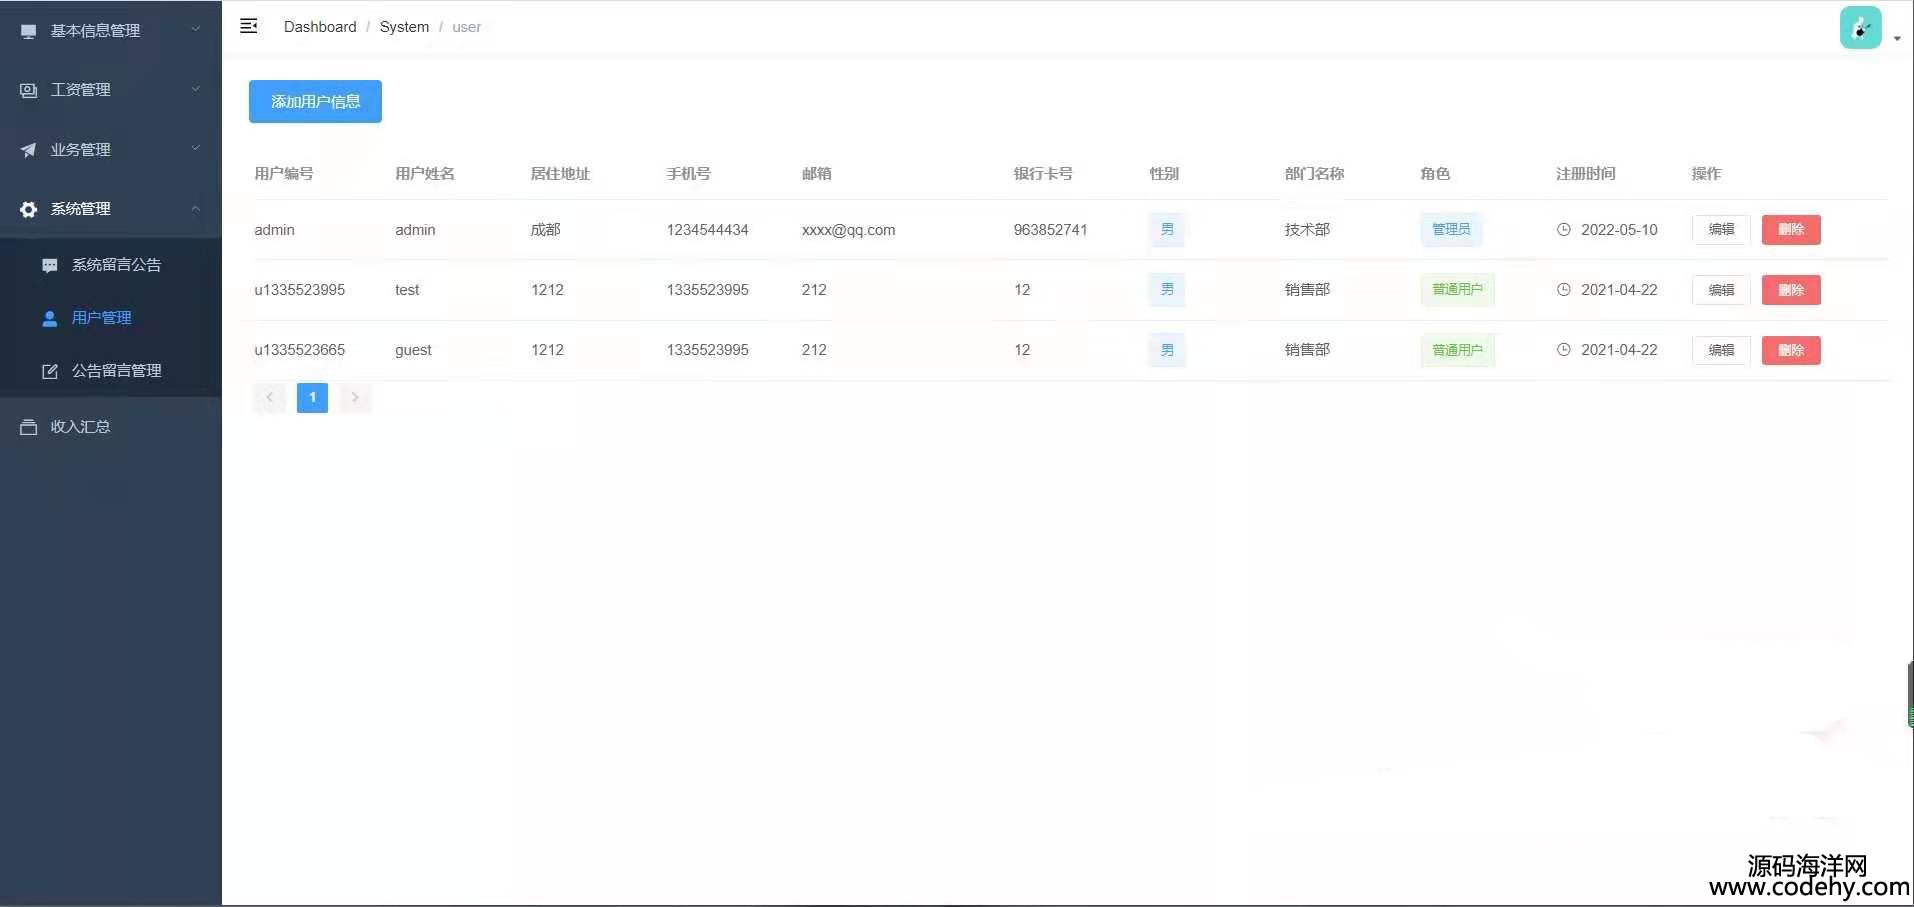Click the 添加用户信息 button
The width and height of the screenshot is (1914, 907).
point(315,102)
